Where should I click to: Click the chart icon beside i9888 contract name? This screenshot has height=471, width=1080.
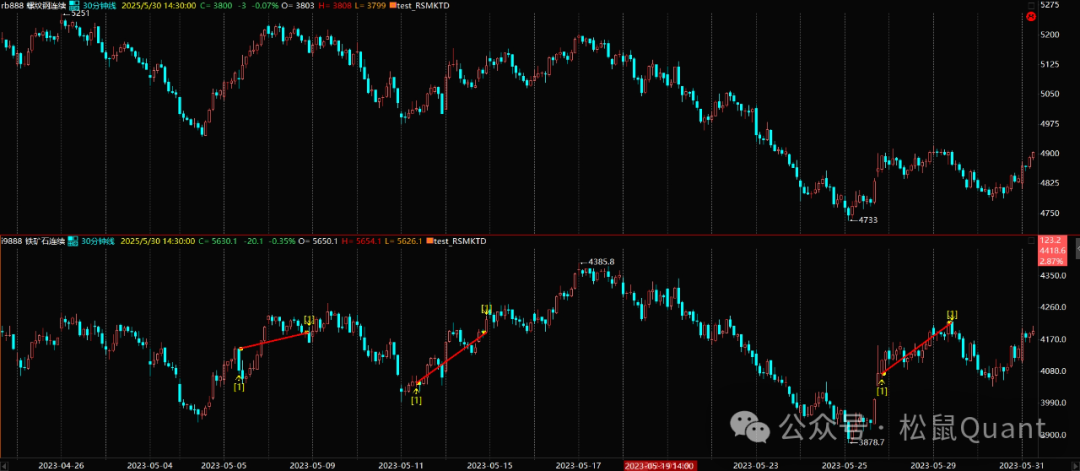coord(73,241)
